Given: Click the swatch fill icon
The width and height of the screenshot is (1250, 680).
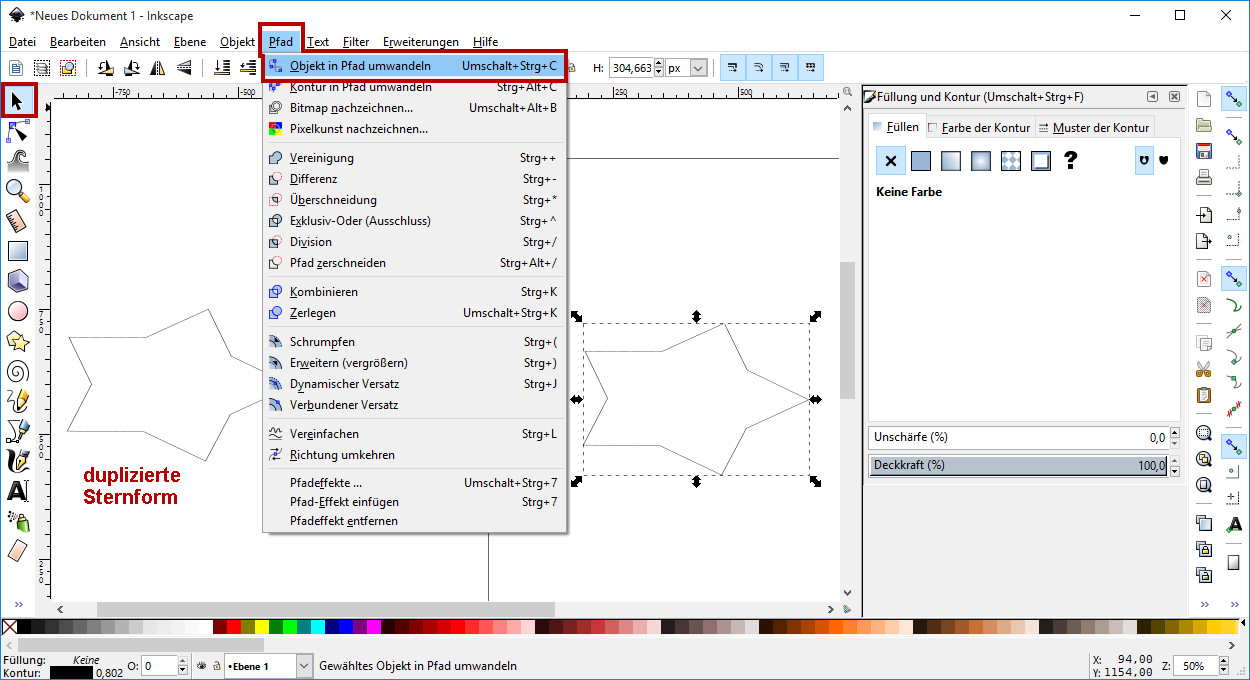Looking at the screenshot, I should (1041, 161).
